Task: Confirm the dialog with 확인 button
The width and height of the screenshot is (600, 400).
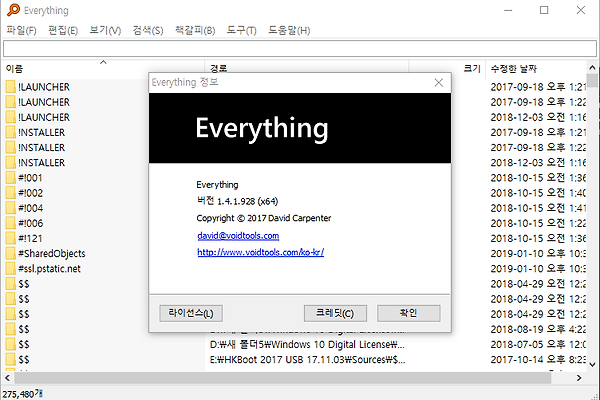Action: (x=408, y=313)
